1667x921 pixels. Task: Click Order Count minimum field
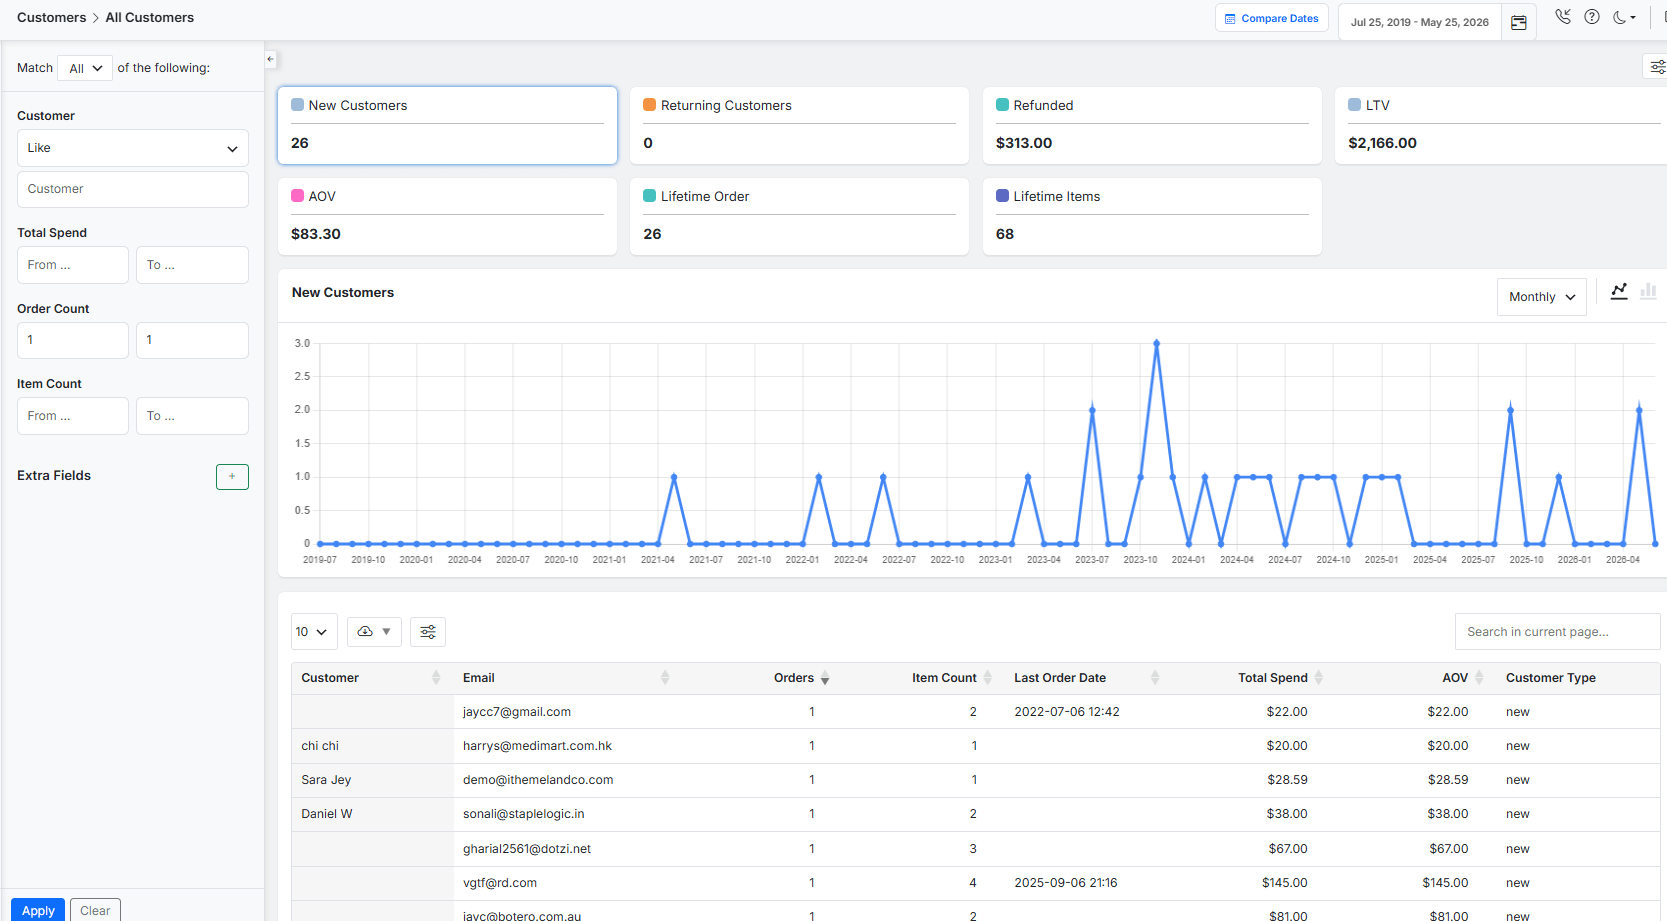(x=73, y=340)
